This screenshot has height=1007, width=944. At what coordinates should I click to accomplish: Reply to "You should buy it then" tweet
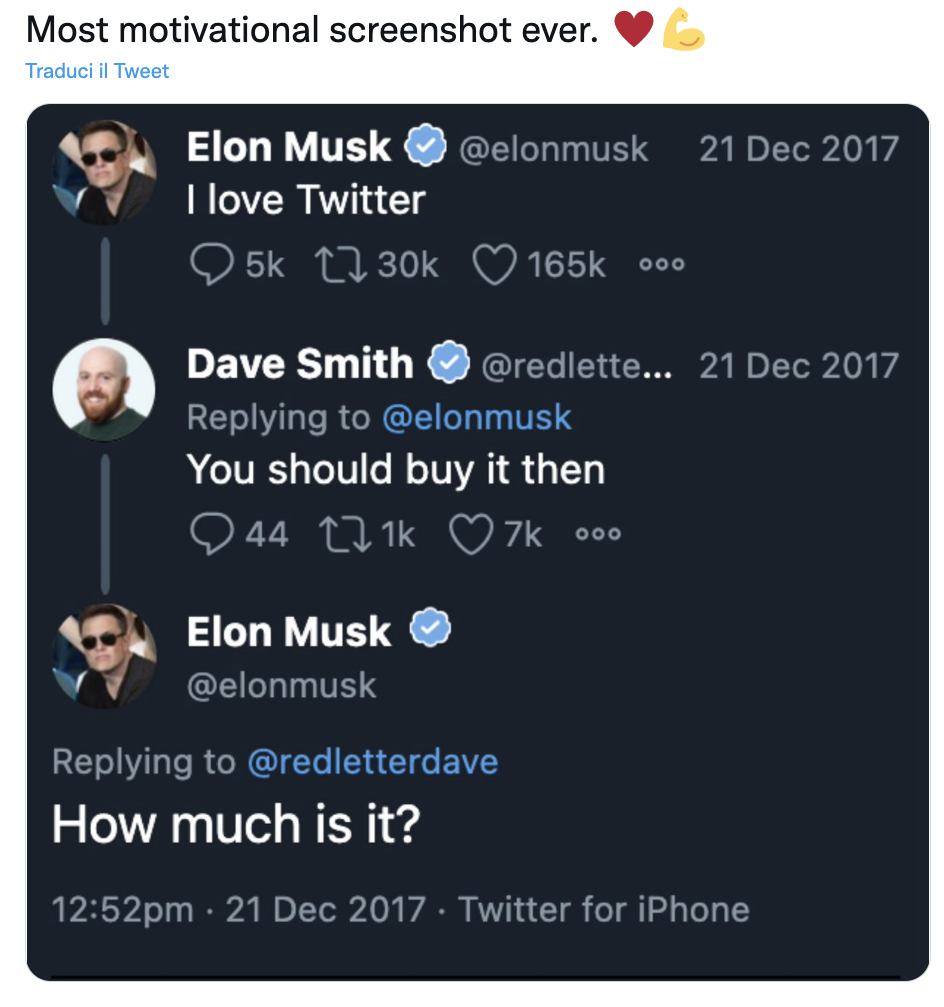pyautogui.click(x=209, y=535)
